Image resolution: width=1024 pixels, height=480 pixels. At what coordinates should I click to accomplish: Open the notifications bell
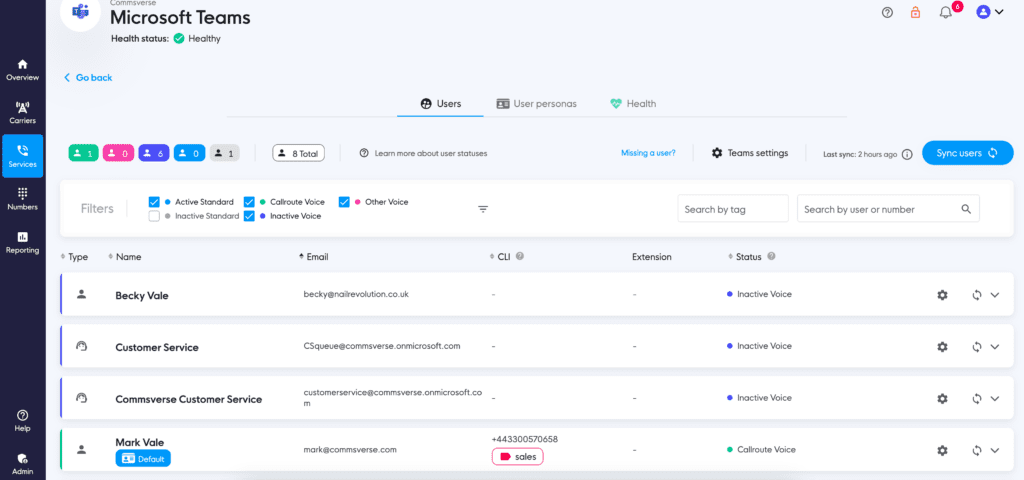pyautogui.click(x=945, y=12)
